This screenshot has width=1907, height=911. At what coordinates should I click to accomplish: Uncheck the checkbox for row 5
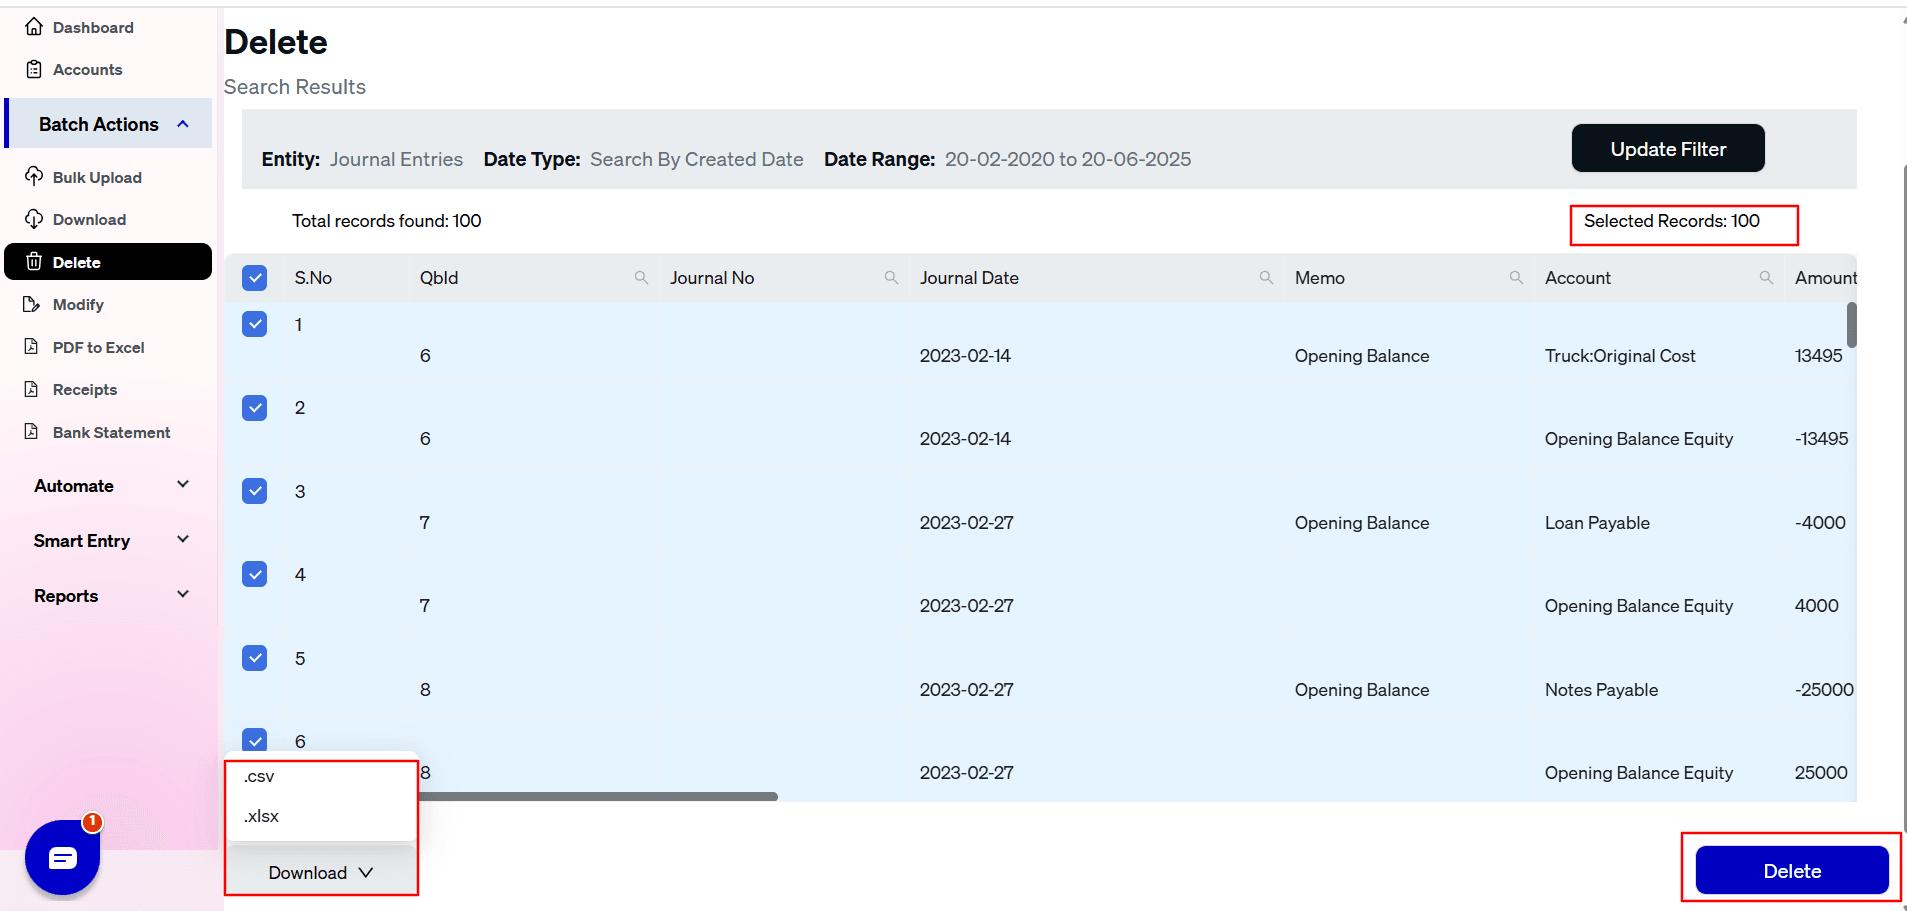click(255, 658)
